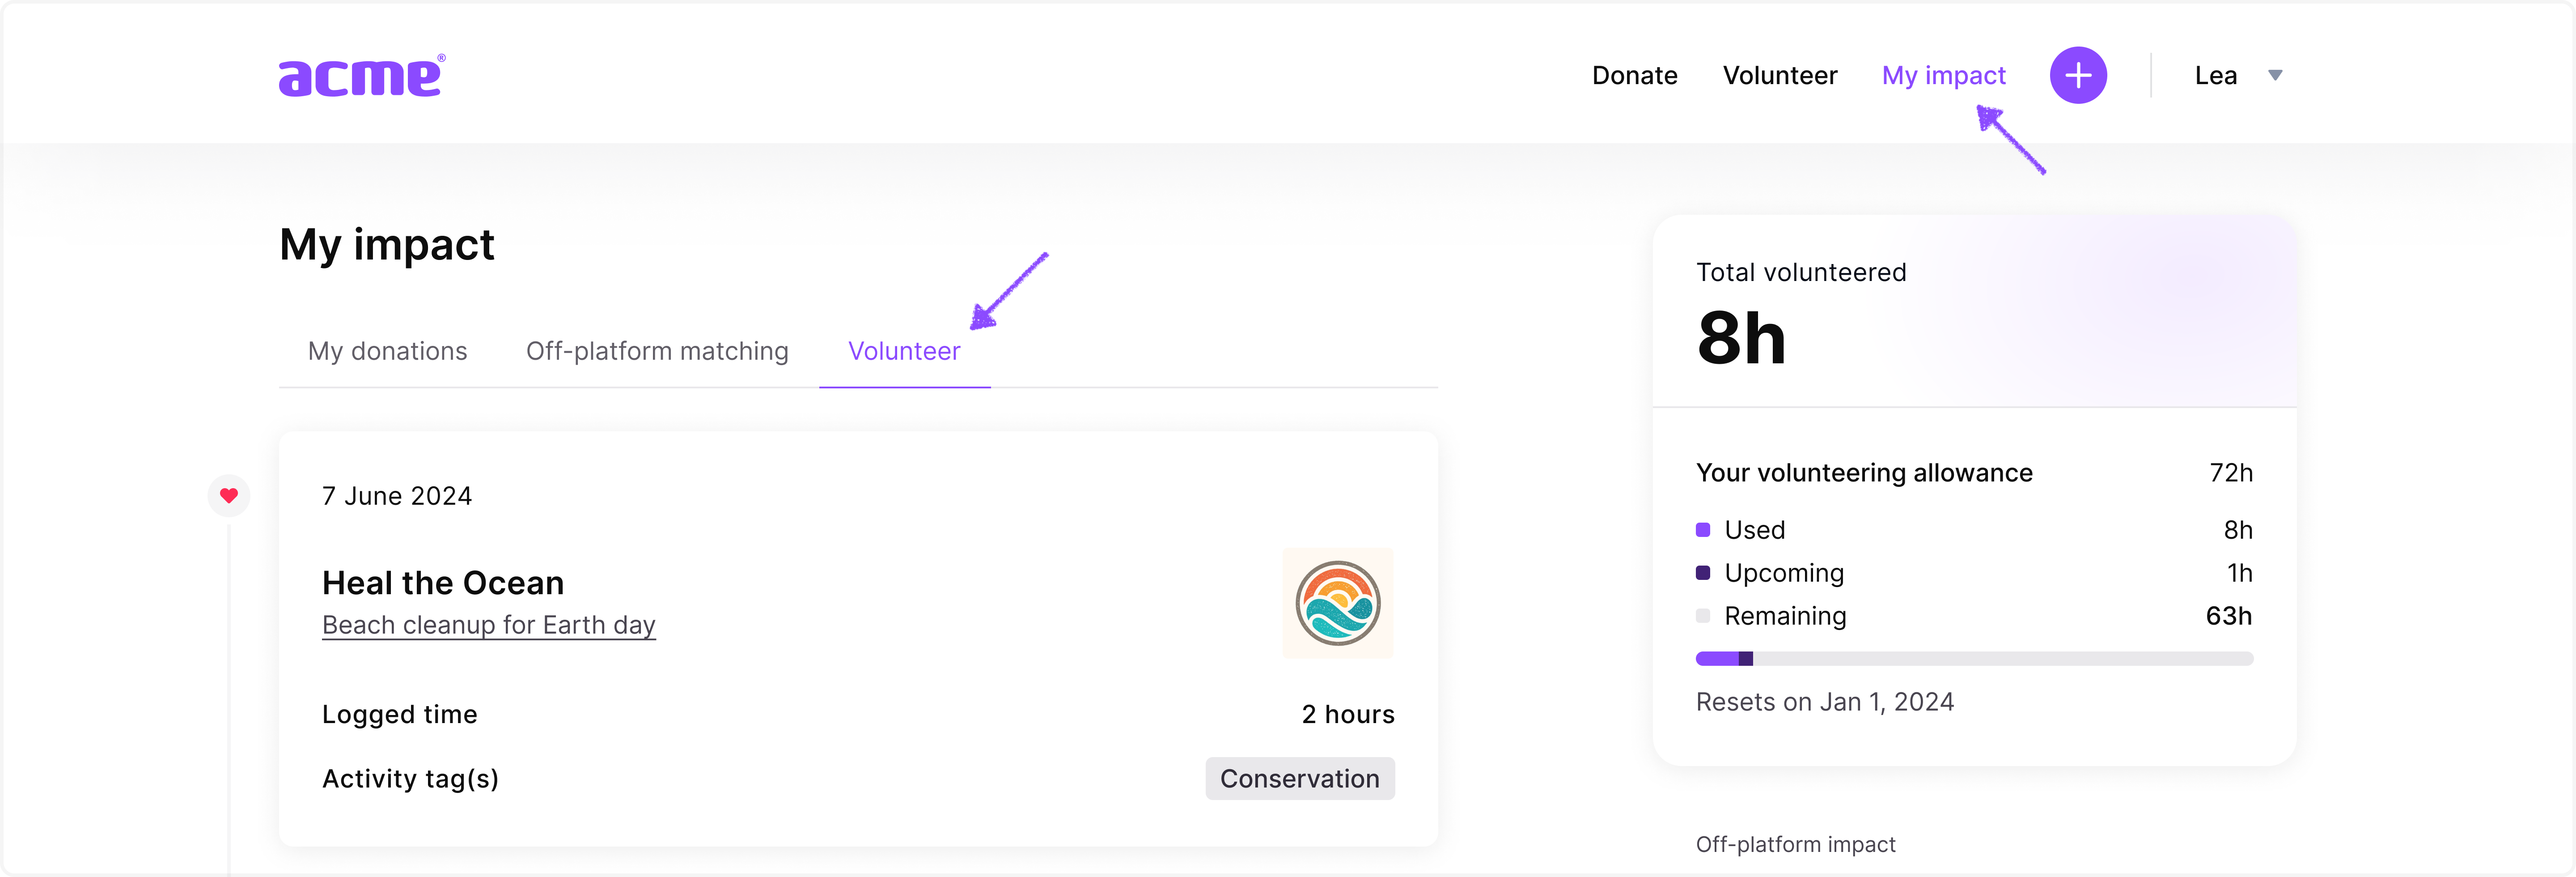Click the grey Remaining legend swatch

pyautogui.click(x=1703, y=616)
